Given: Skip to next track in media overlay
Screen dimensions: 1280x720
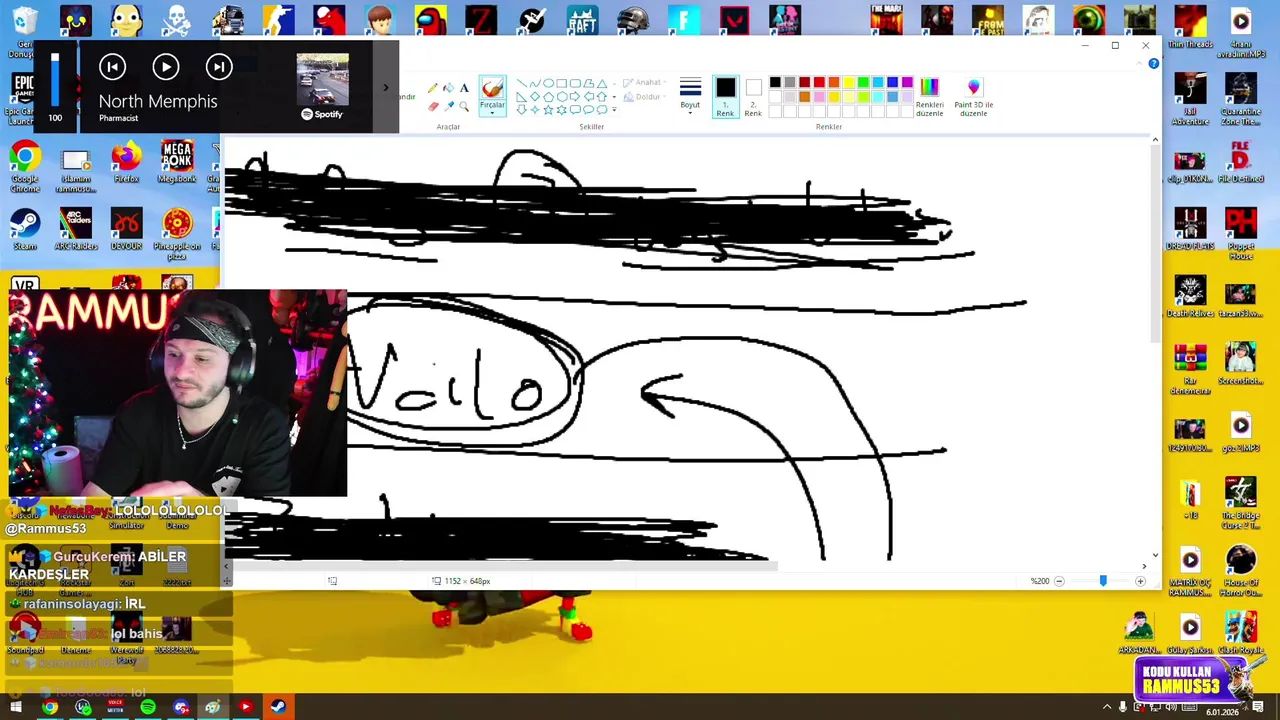Looking at the screenshot, I should (x=218, y=67).
